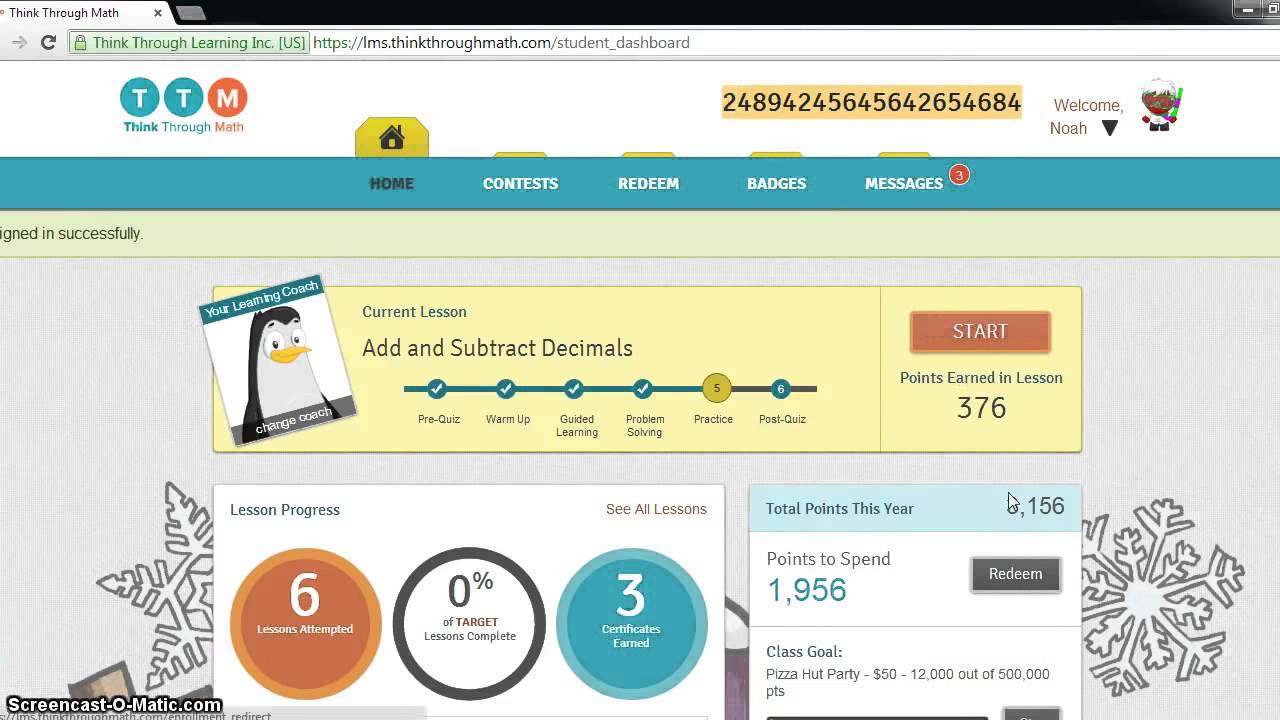Click the change coach label
This screenshot has width=1280, height=720.
click(294, 420)
